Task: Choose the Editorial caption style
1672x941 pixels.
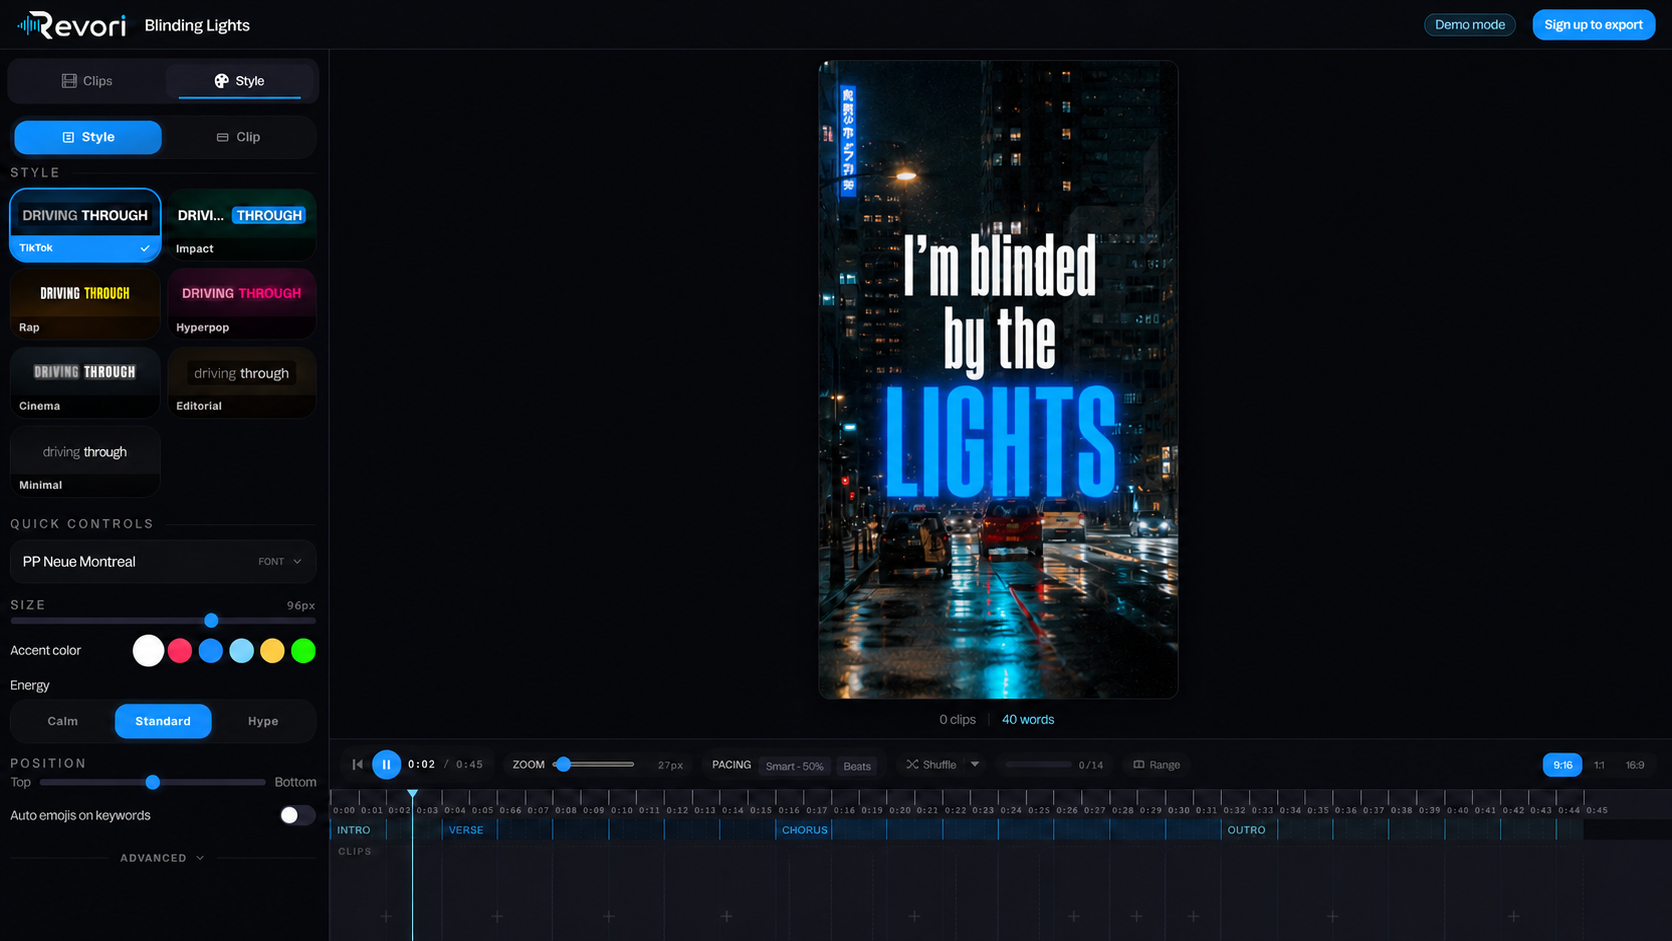Action: click(242, 383)
